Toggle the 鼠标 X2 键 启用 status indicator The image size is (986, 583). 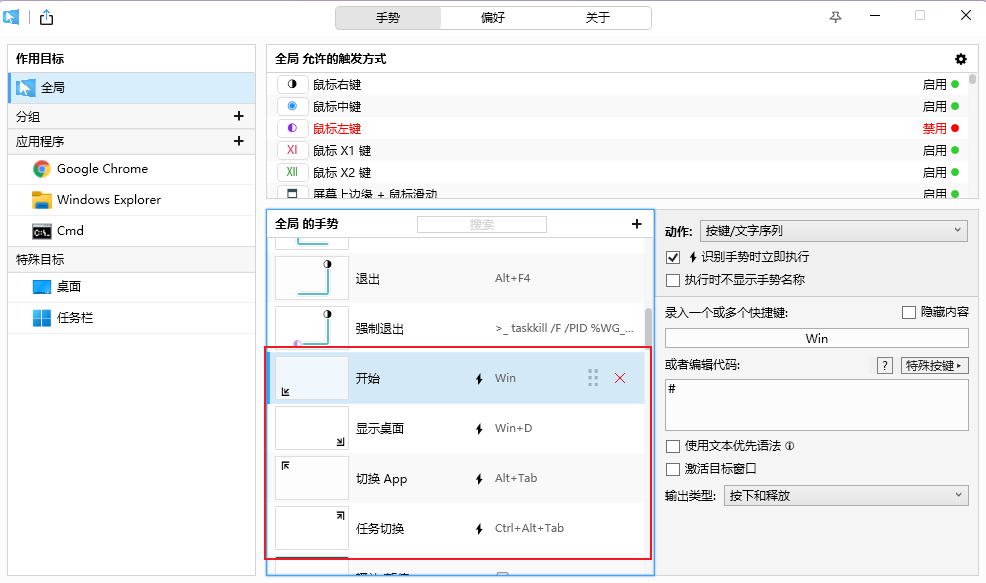point(955,172)
